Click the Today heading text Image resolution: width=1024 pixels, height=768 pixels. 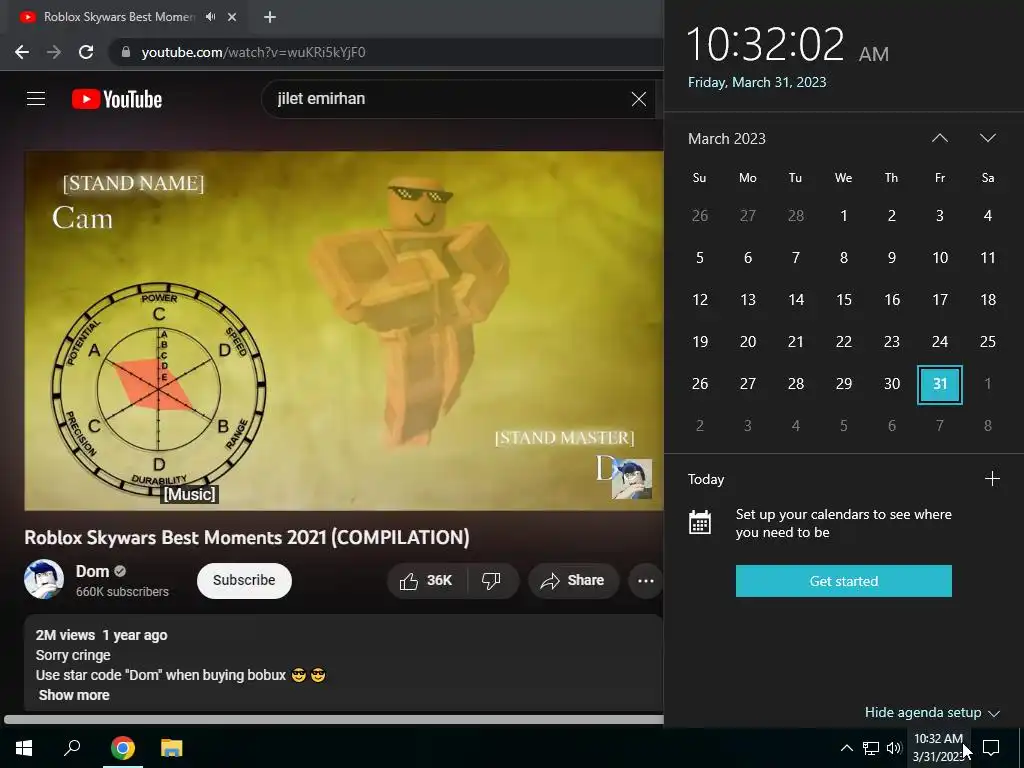click(x=706, y=479)
